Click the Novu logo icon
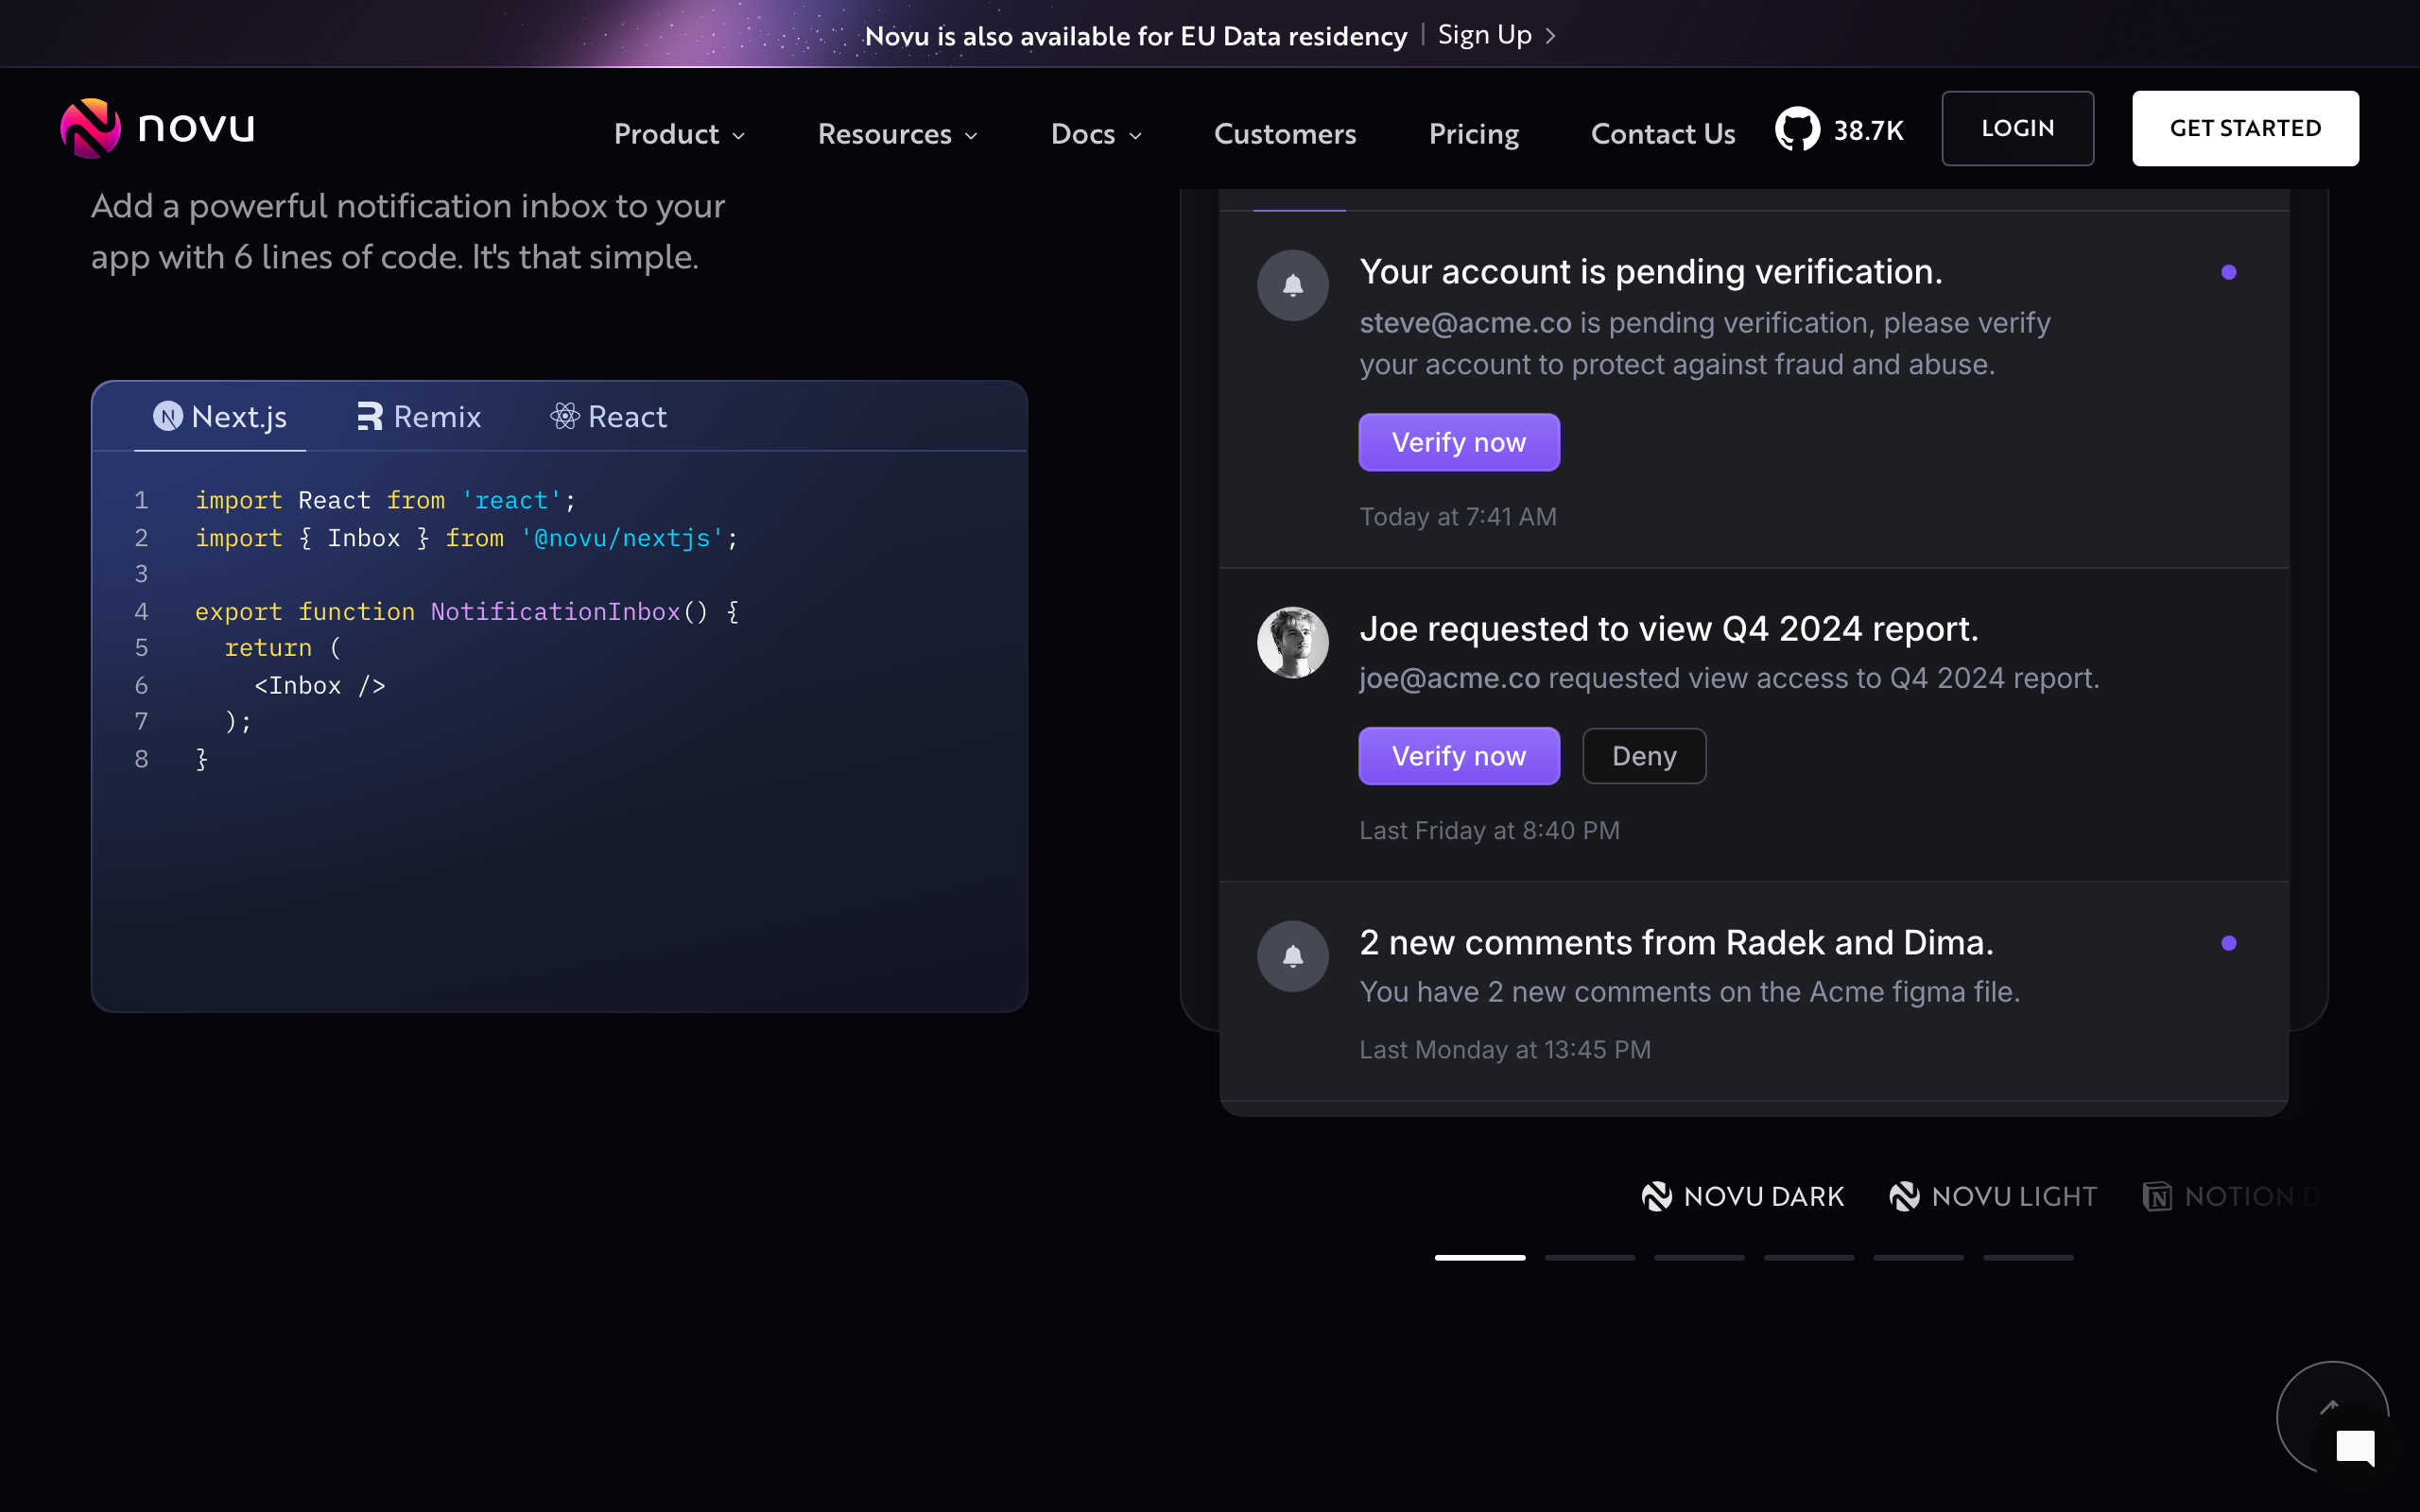 coord(90,128)
